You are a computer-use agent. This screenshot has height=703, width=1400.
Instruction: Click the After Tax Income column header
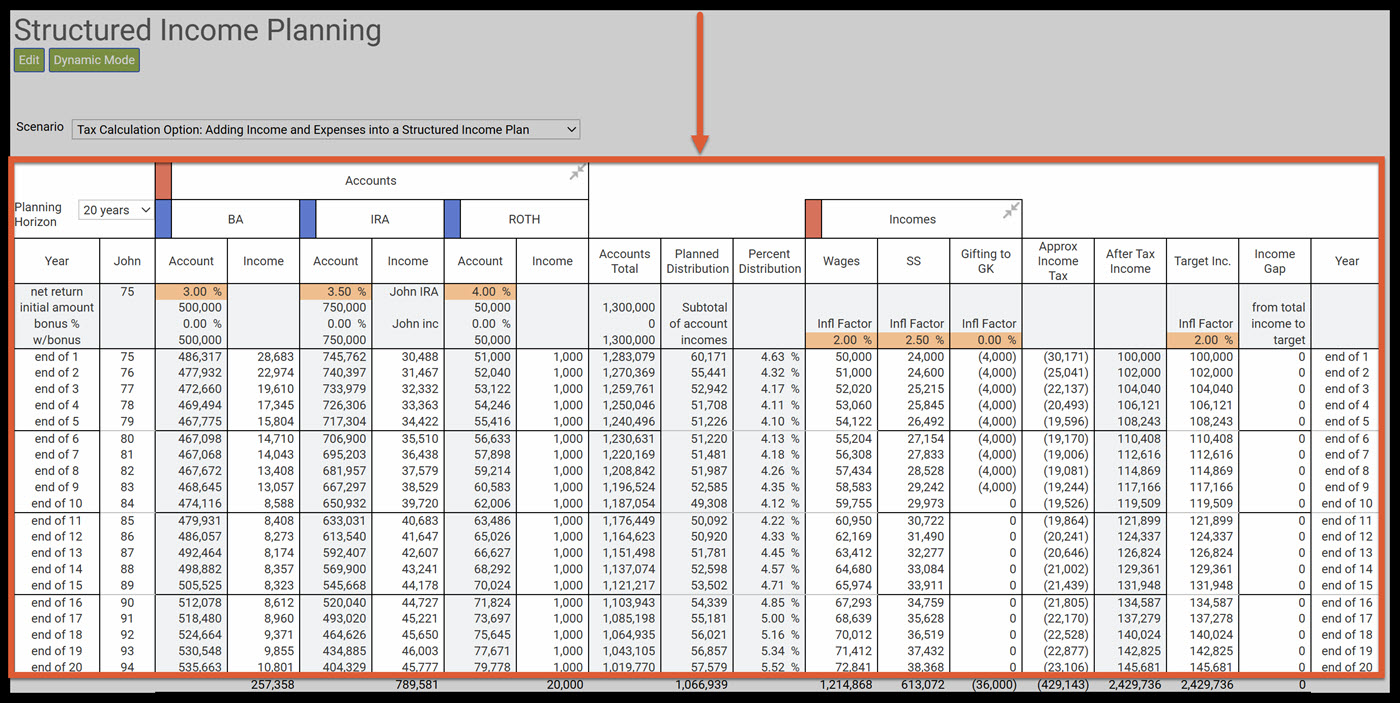tap(1130, 261)
